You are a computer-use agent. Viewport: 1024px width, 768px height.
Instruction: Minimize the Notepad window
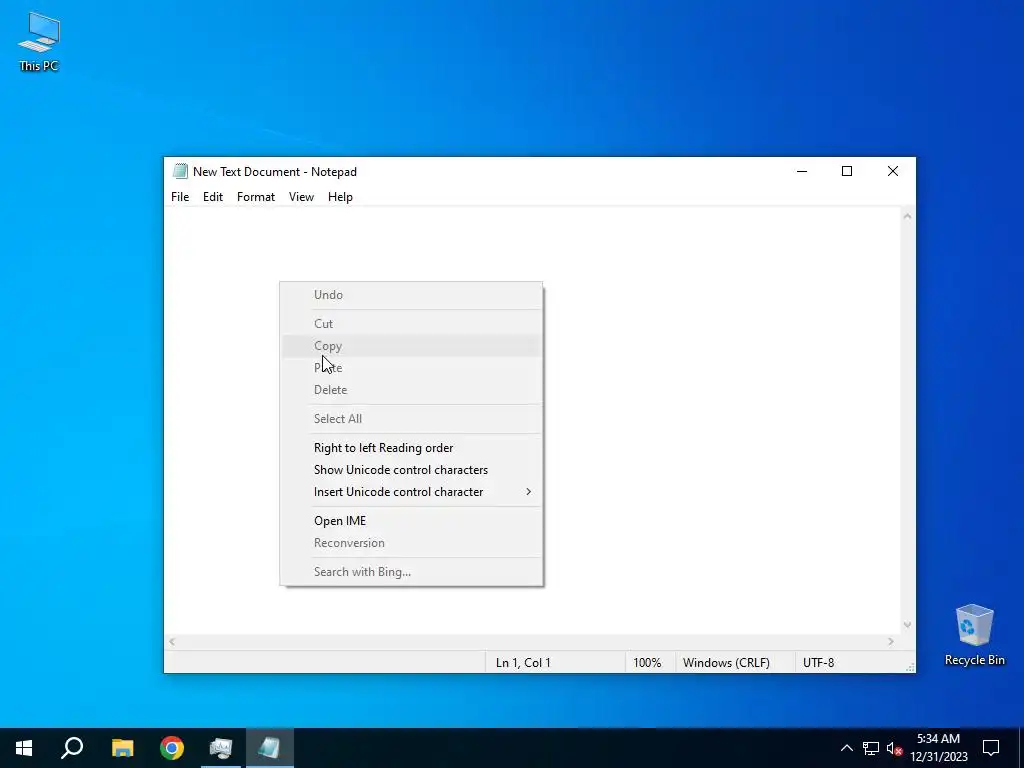(x=802, y=171)
